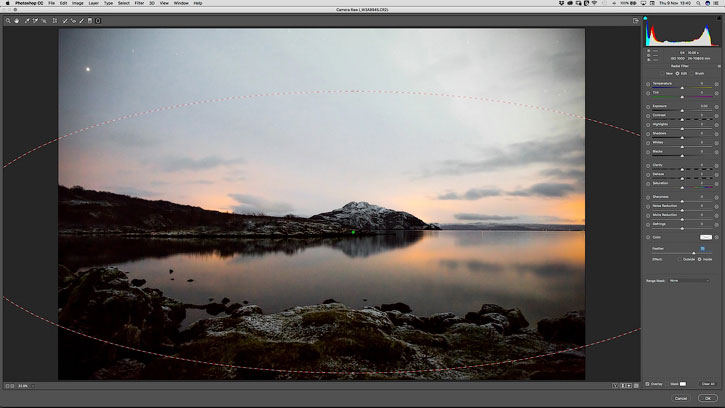Increase Temperature with the plus icon
The height and width of the screenshot is (408, 725).
[x=717, y=84]
